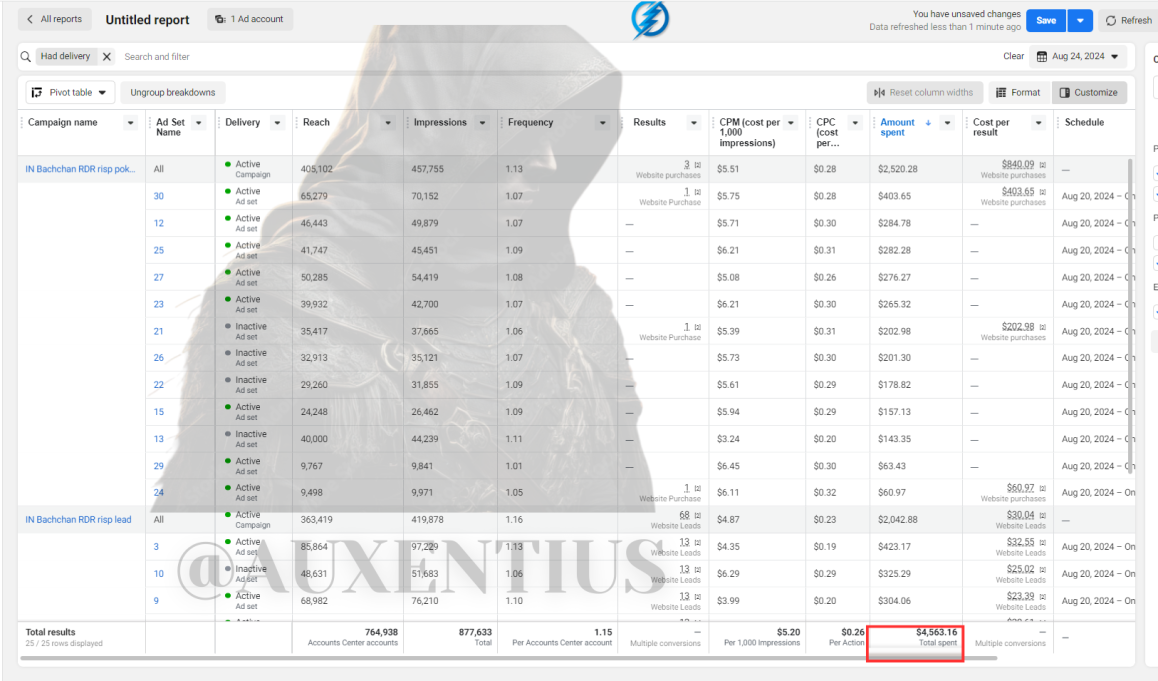
Task: Open the Save options dropdown arrow
Action: (x=1080, y=21)
